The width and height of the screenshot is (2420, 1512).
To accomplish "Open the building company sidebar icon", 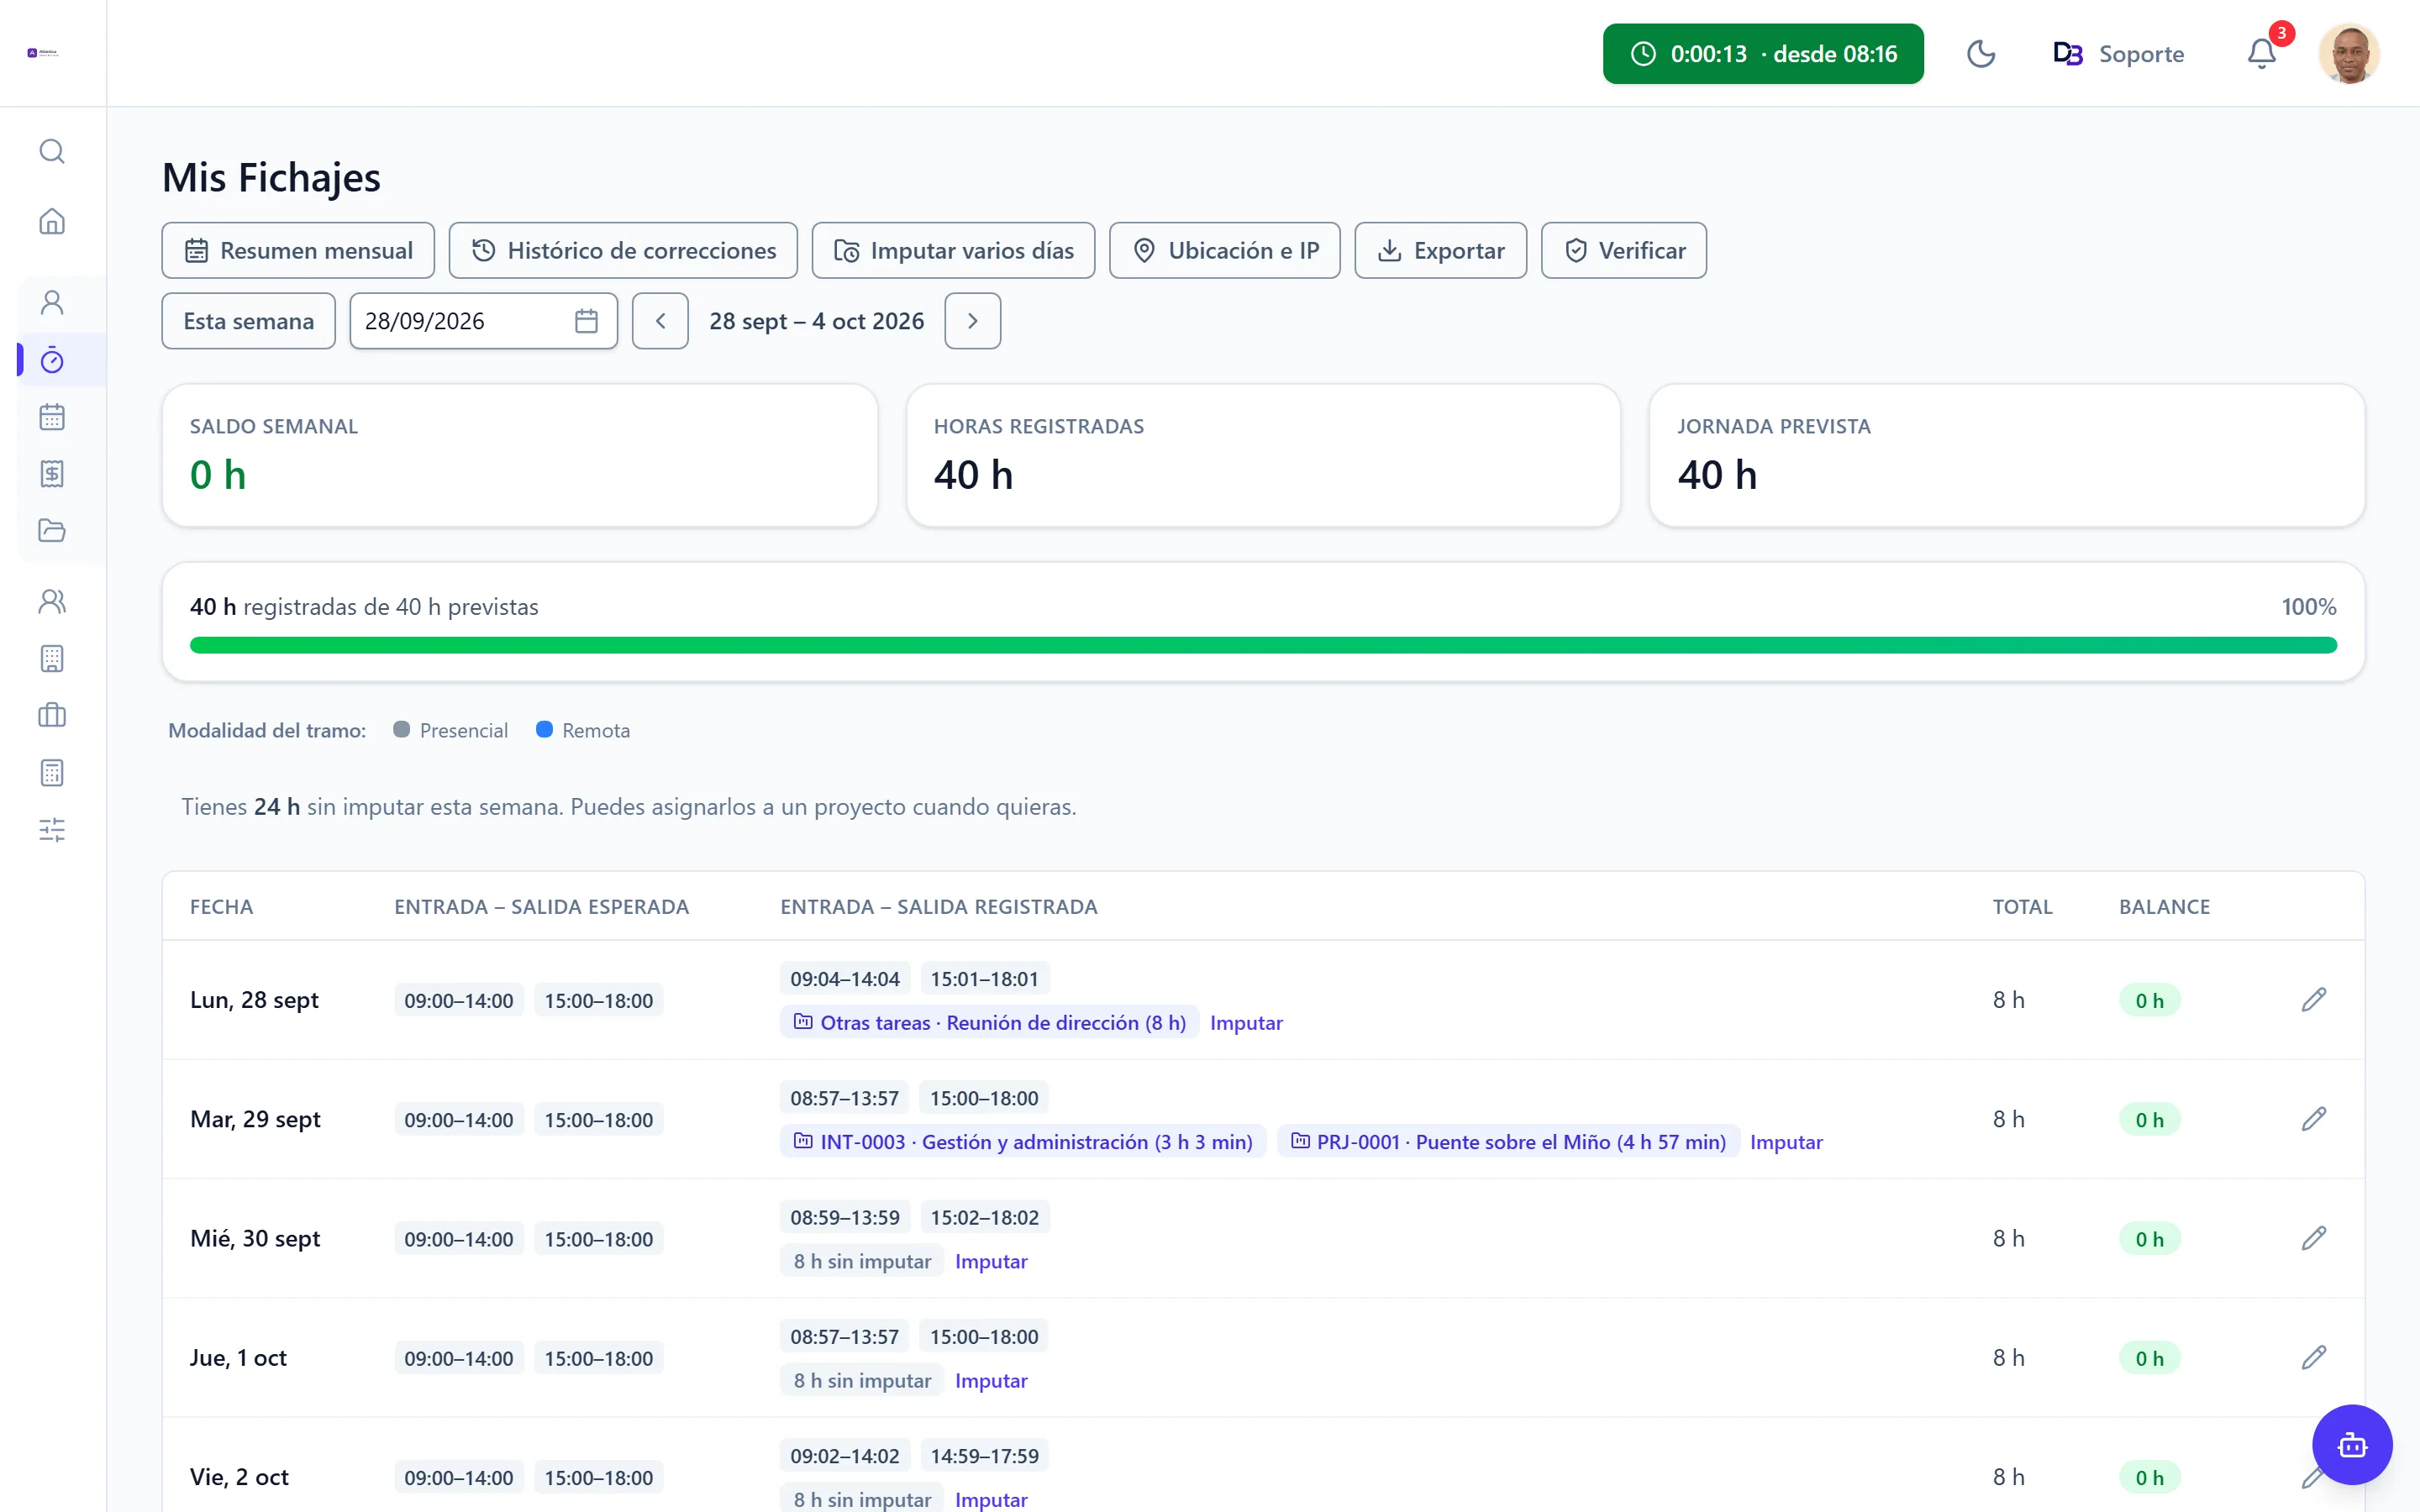I will (x=52, y=658).
